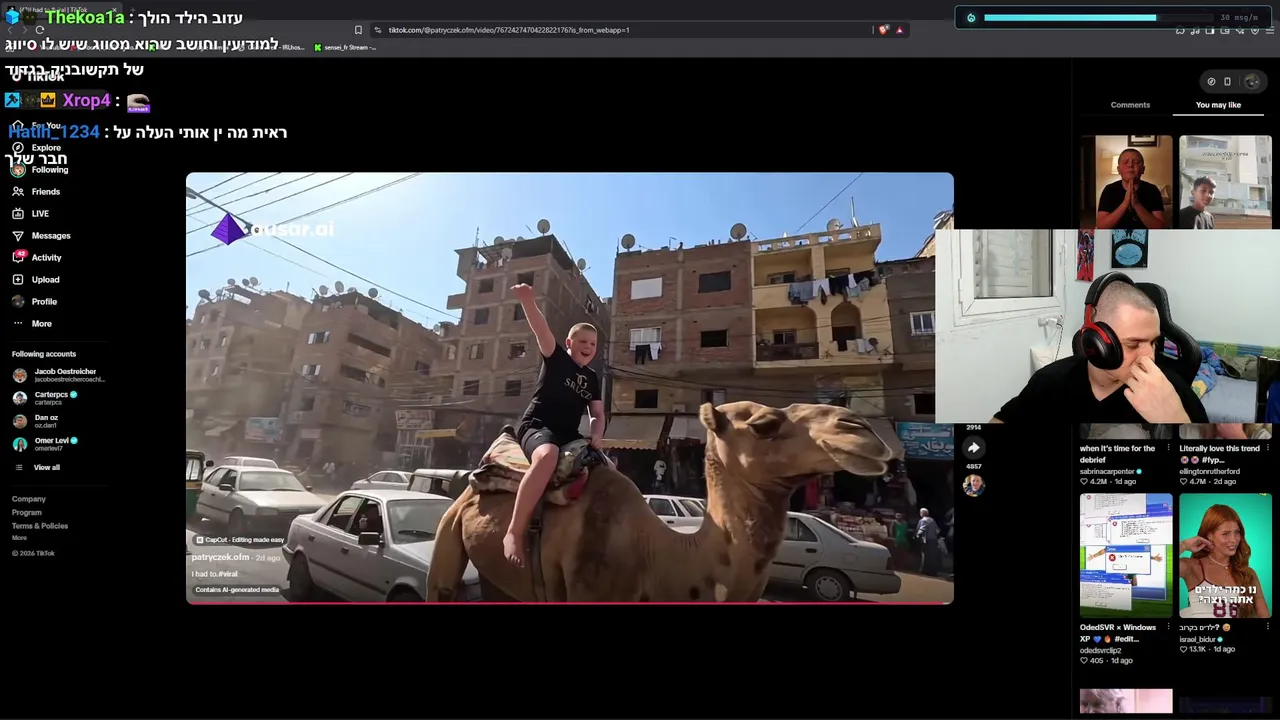The width and height of the screenshot is (1280, 720).
Task: Open the profile avatar in top-right pill
Action: pos(1251,82)
